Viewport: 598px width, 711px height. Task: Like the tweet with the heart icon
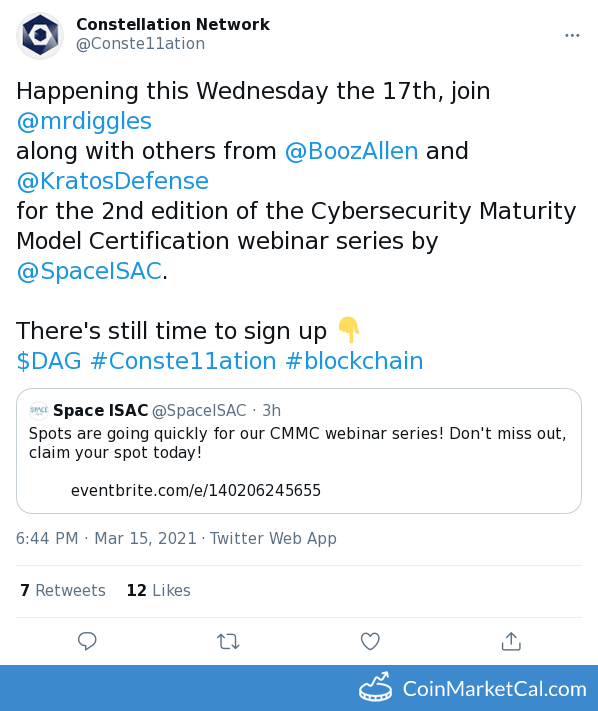point(370,641)
